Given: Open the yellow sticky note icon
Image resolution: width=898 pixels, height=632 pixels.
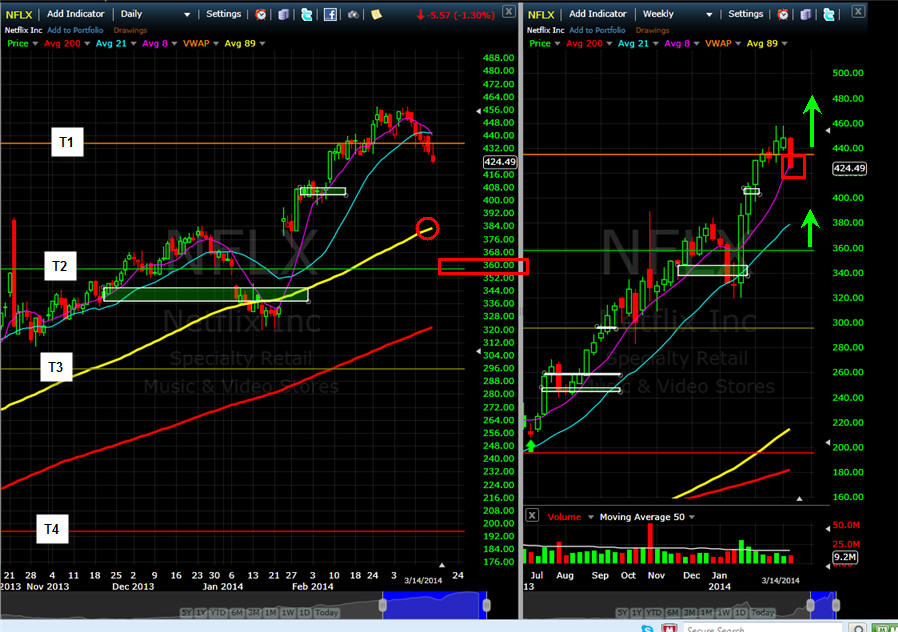Looking at the screenshot, I should (376, 14).
